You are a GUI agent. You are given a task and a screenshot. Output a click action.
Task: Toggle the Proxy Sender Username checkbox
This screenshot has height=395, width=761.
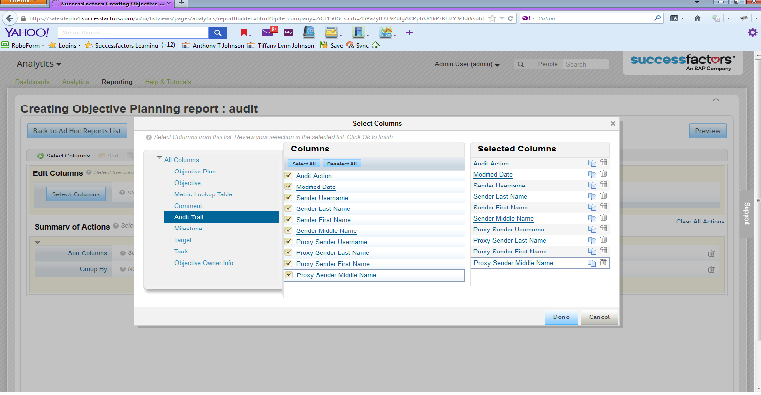288,241
